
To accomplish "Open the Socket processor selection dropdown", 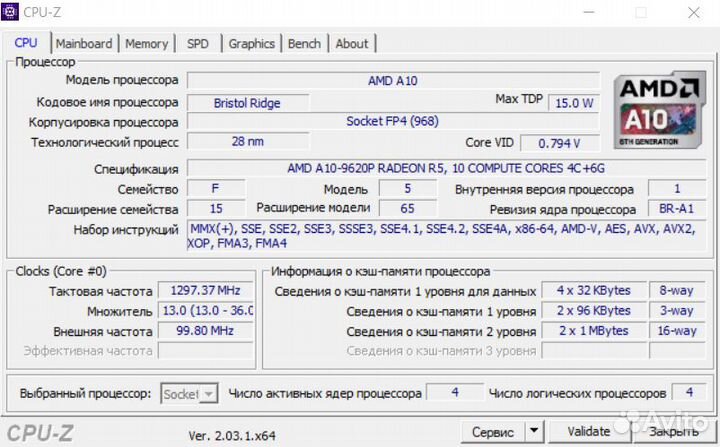I will click(x=189, y=394).
